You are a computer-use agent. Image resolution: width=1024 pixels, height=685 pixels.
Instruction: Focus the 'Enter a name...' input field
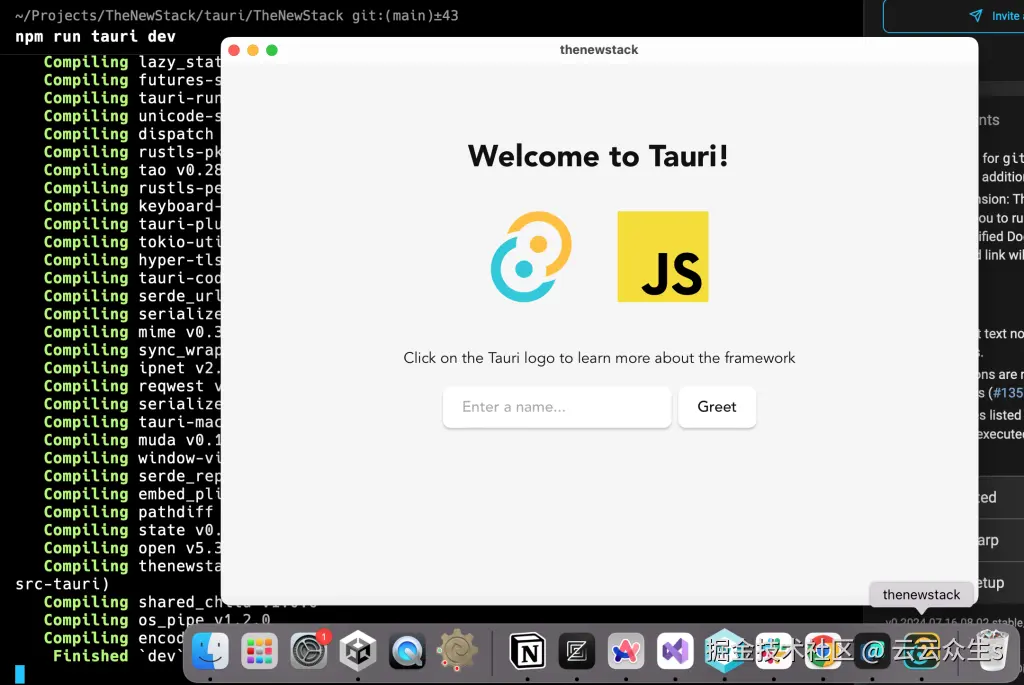556,407
